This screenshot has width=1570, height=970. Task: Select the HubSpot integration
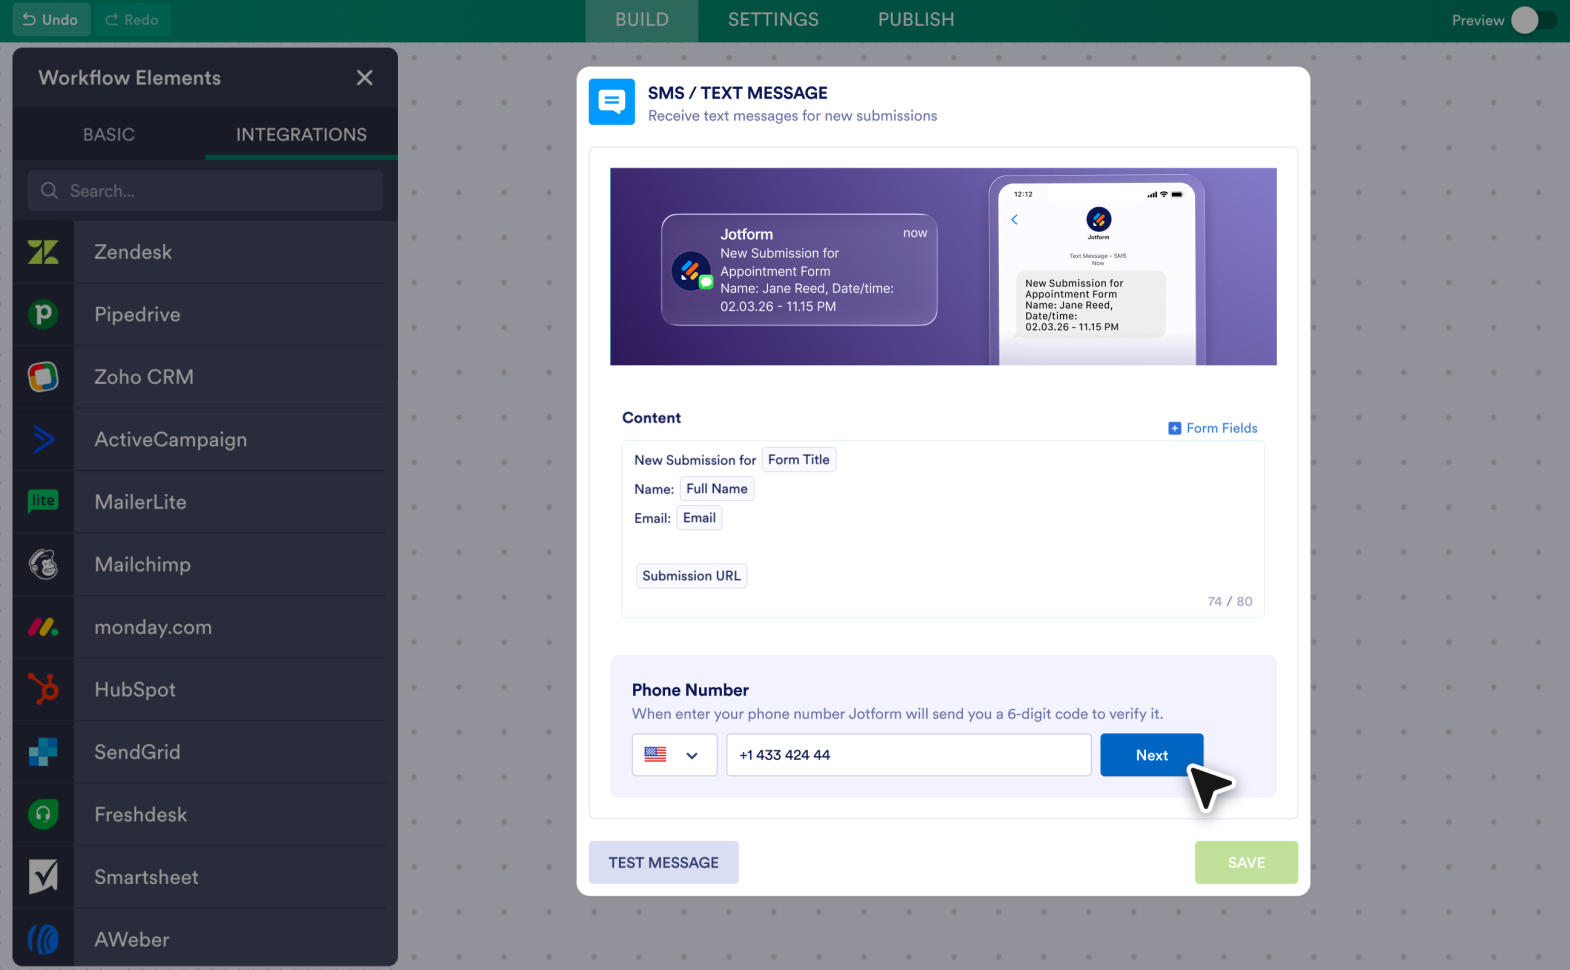coord(205,689)
